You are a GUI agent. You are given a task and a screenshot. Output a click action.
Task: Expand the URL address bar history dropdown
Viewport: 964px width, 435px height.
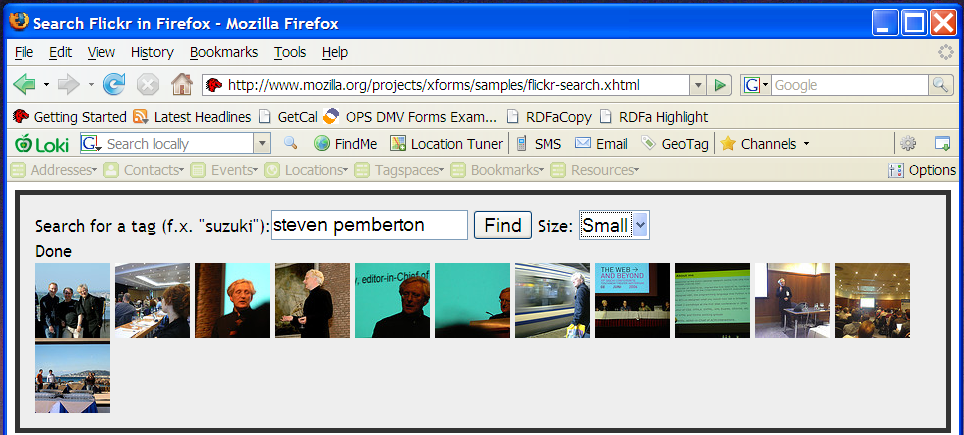click(699, 85)
